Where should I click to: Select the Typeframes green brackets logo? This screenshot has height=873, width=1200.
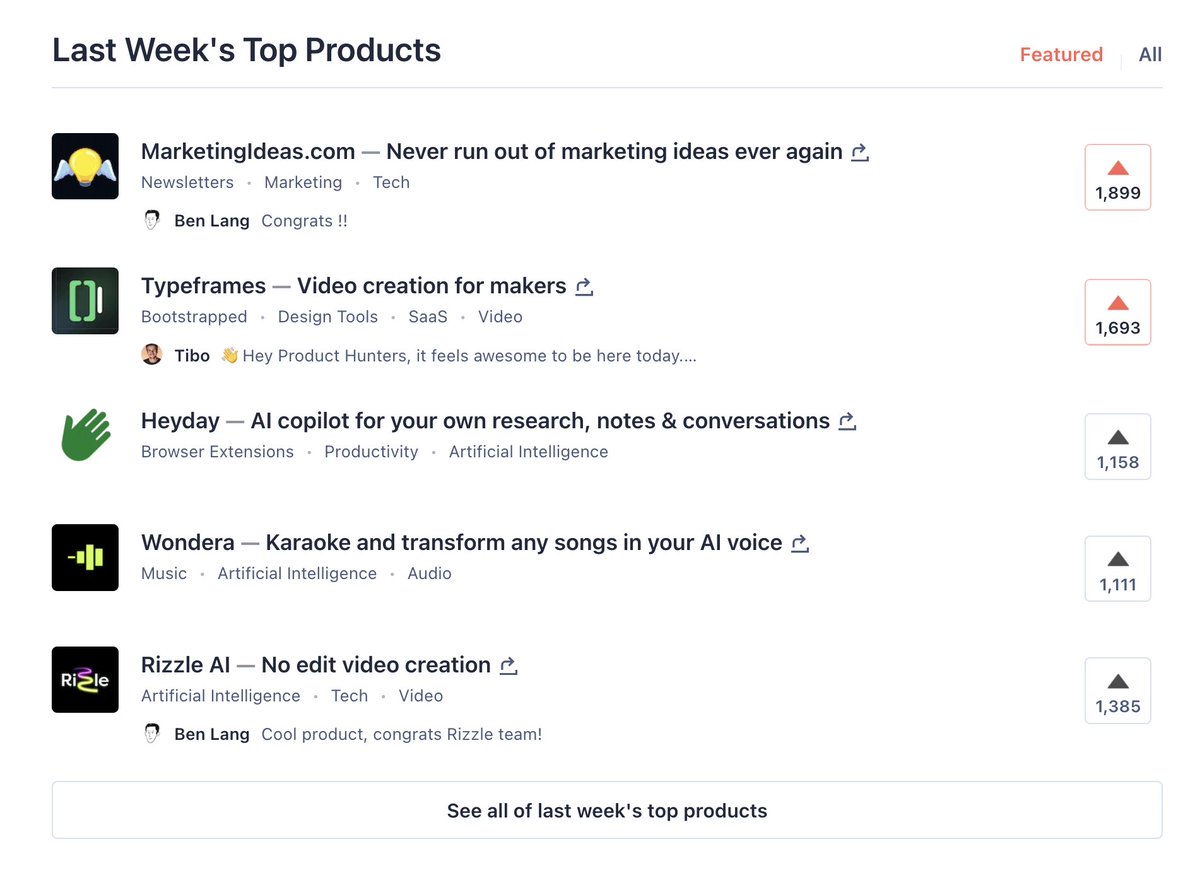[x=85, y=300]
